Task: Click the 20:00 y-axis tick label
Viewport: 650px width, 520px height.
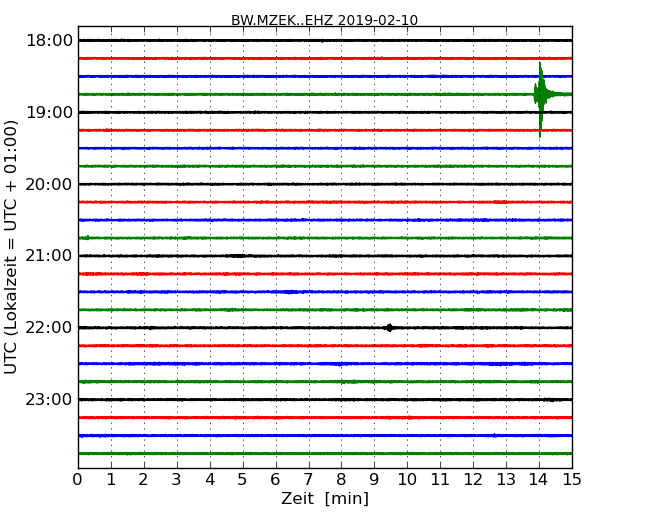Action: pos(49,184)
